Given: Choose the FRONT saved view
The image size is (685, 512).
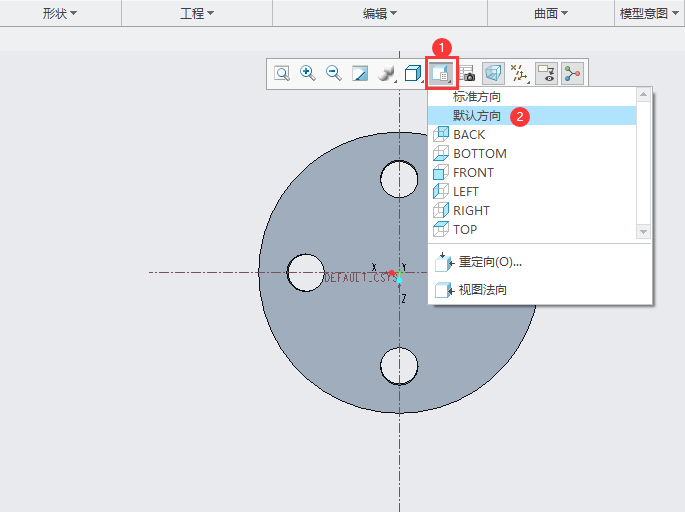Looking at the screenshot, I should (x=473, y=172).
